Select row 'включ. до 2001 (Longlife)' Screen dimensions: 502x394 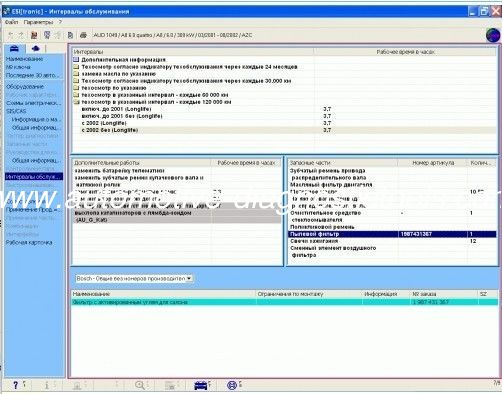(283, 109)
